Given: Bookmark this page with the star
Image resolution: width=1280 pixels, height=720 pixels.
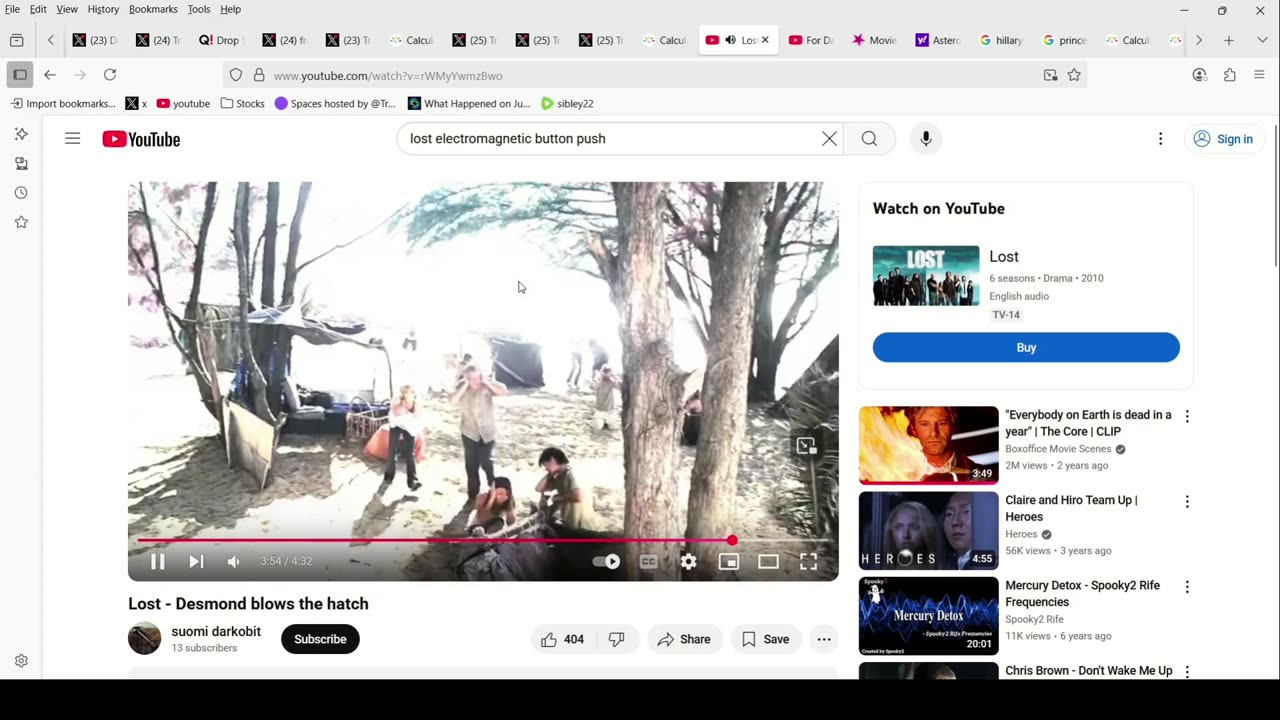Looking at the screenshot, I should pos(1074,75).
